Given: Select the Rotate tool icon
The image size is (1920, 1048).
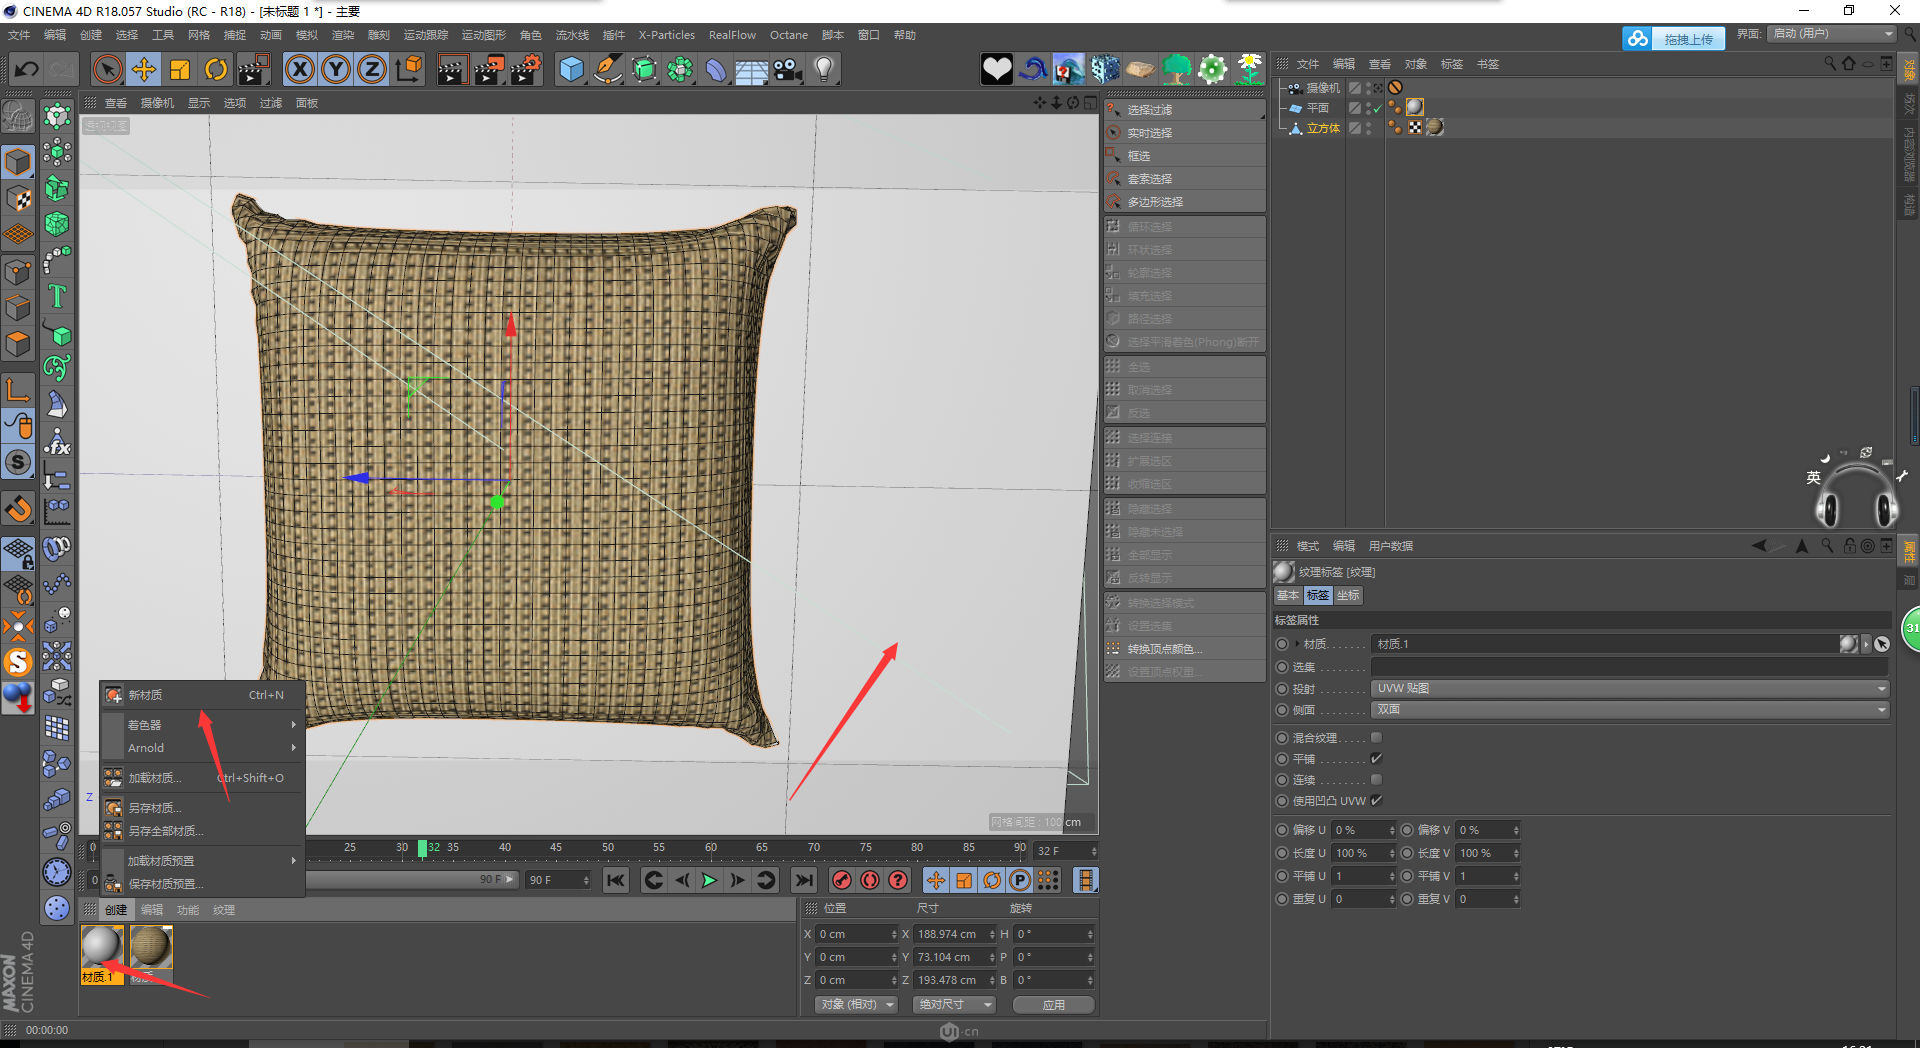Looking at the screenshot, I should [216, 70].
